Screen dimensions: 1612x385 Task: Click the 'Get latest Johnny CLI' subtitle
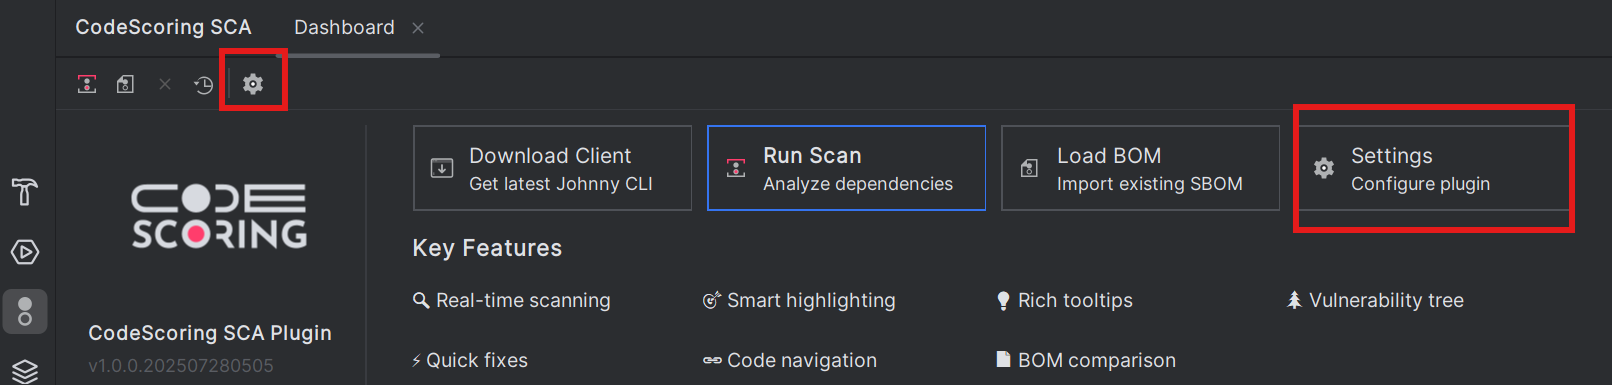(x=561, y=184)
